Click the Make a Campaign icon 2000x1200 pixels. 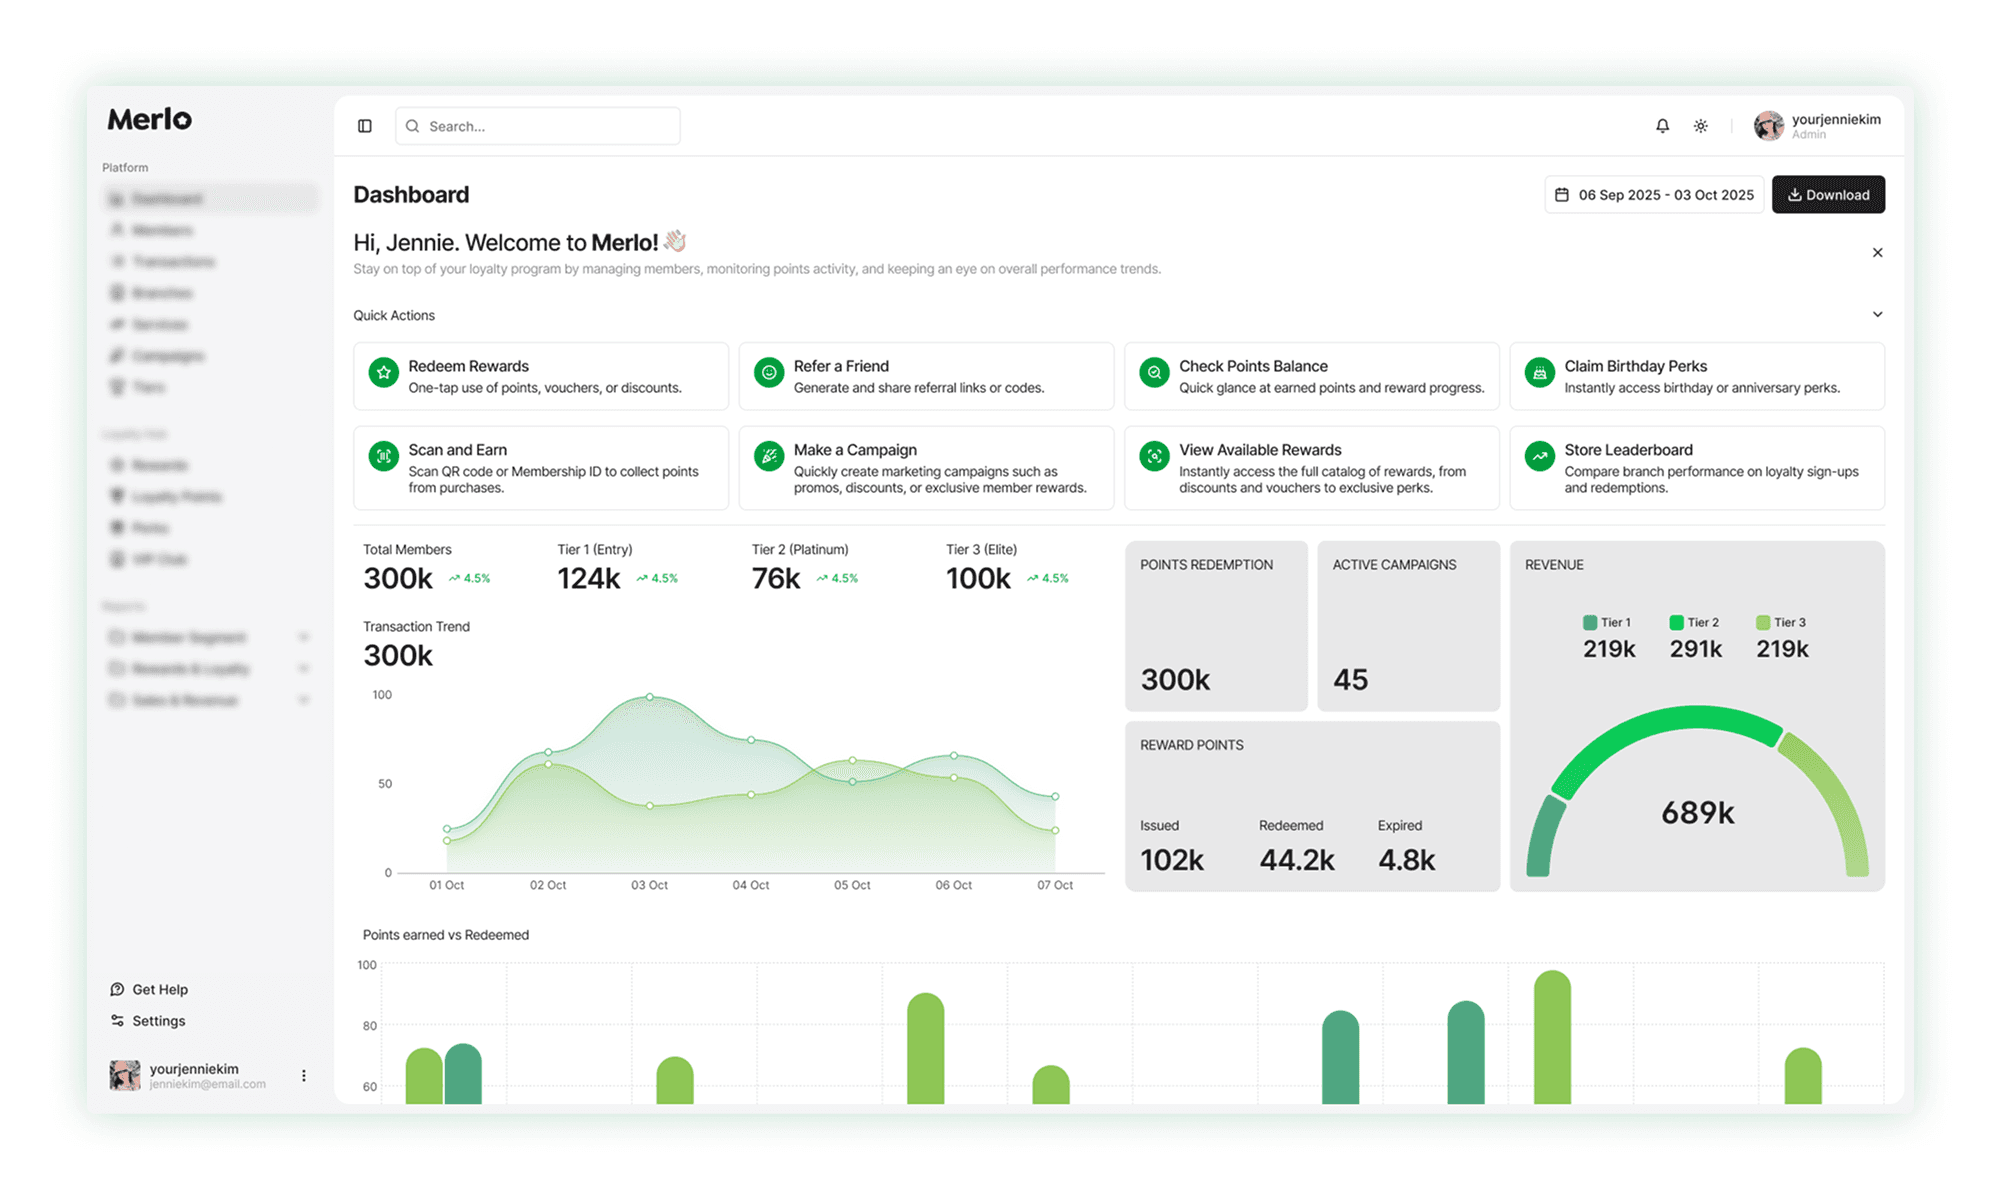pyautogui.click(x=768, y=456)
